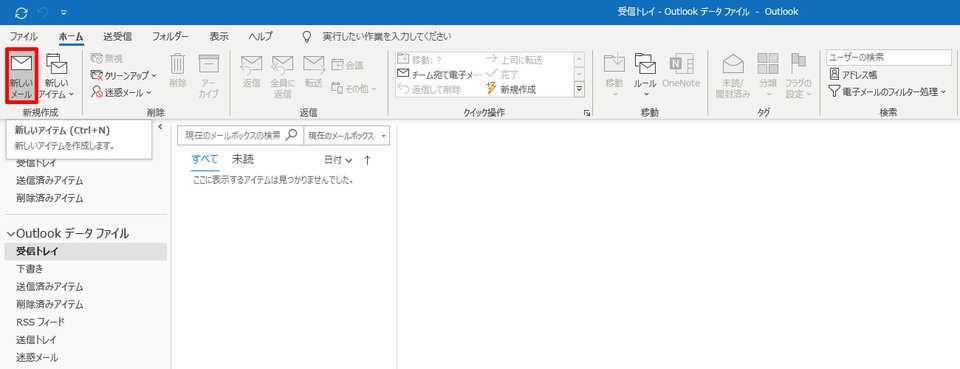Screen dimensions: 960x369
Task: Open the アドレス帳 address book
Action: pos(853,75)
